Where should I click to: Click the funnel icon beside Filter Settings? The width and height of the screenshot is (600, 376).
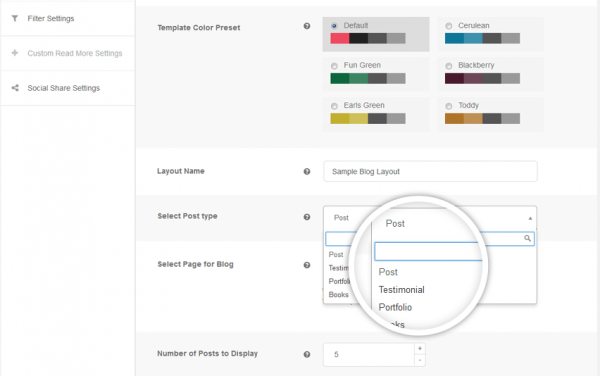[x=15, y=18]
